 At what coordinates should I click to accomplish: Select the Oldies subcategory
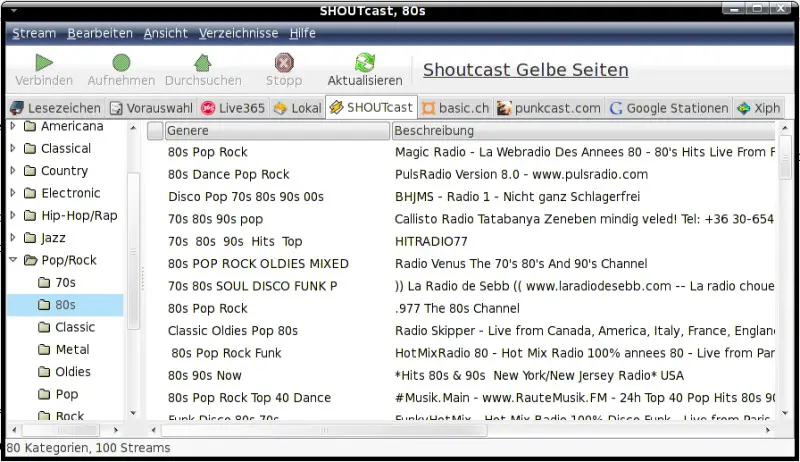(64, 372)
